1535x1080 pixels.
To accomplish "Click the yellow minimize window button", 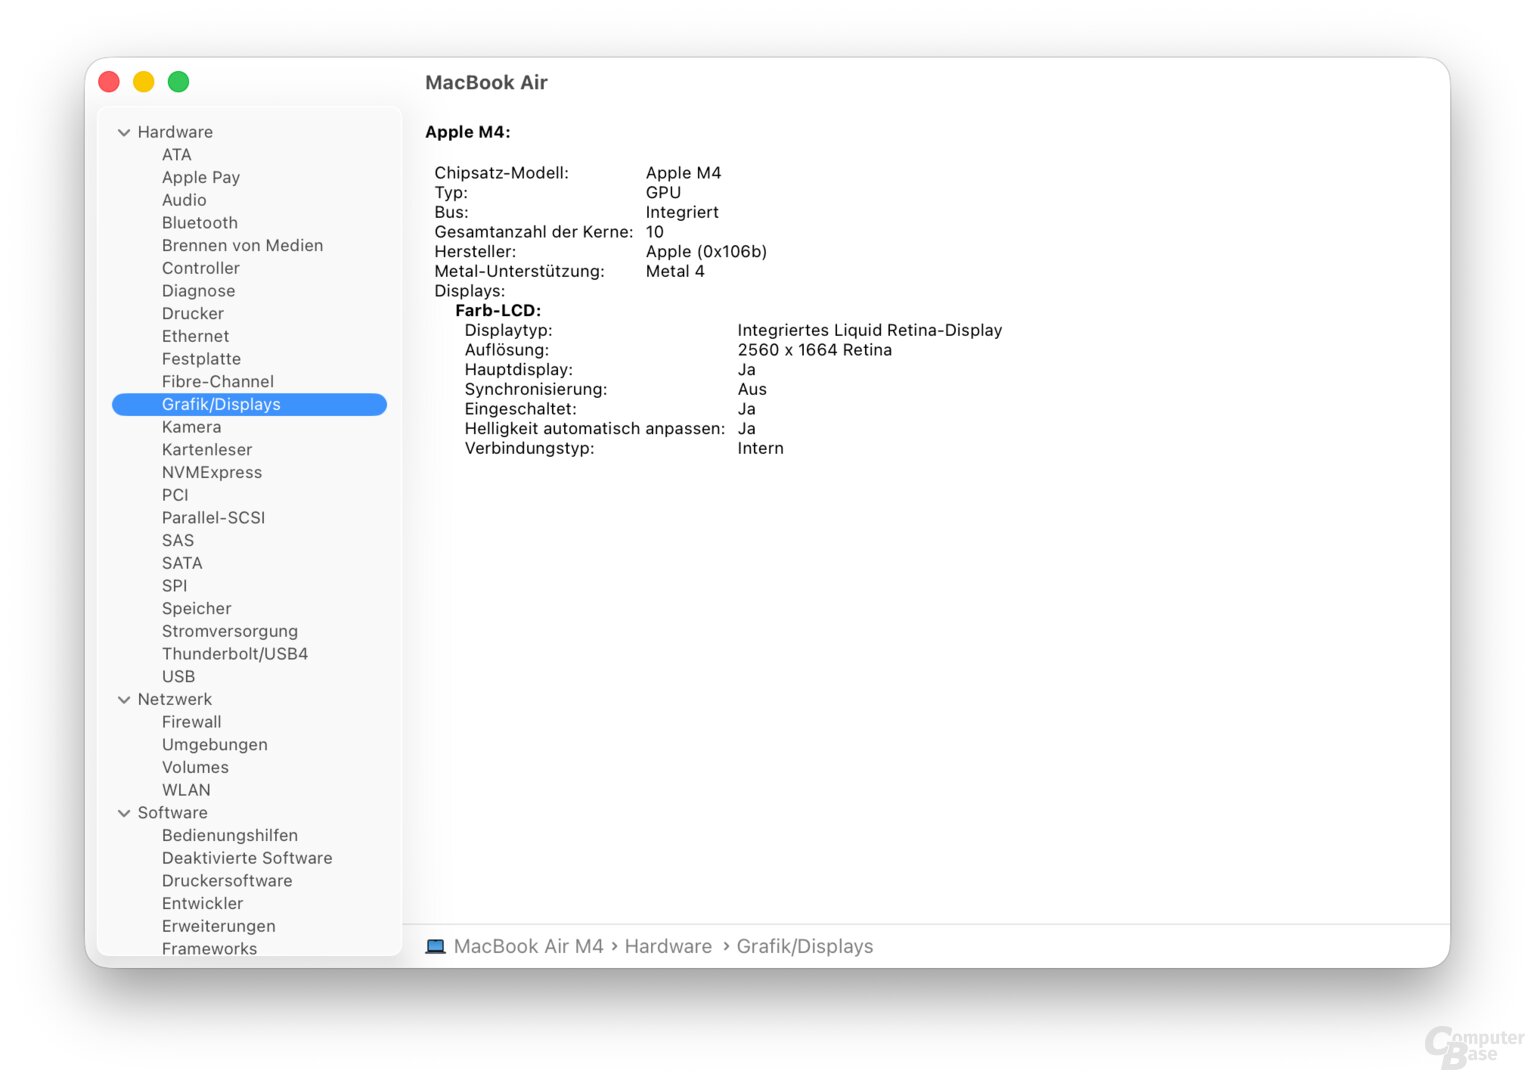I will (x=144, y=82).
